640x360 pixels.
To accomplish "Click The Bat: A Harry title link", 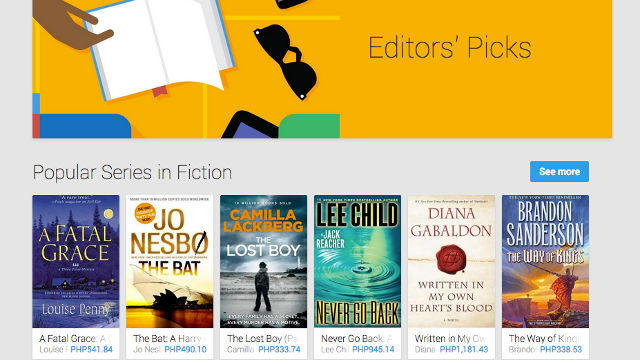I will (169, 339).
